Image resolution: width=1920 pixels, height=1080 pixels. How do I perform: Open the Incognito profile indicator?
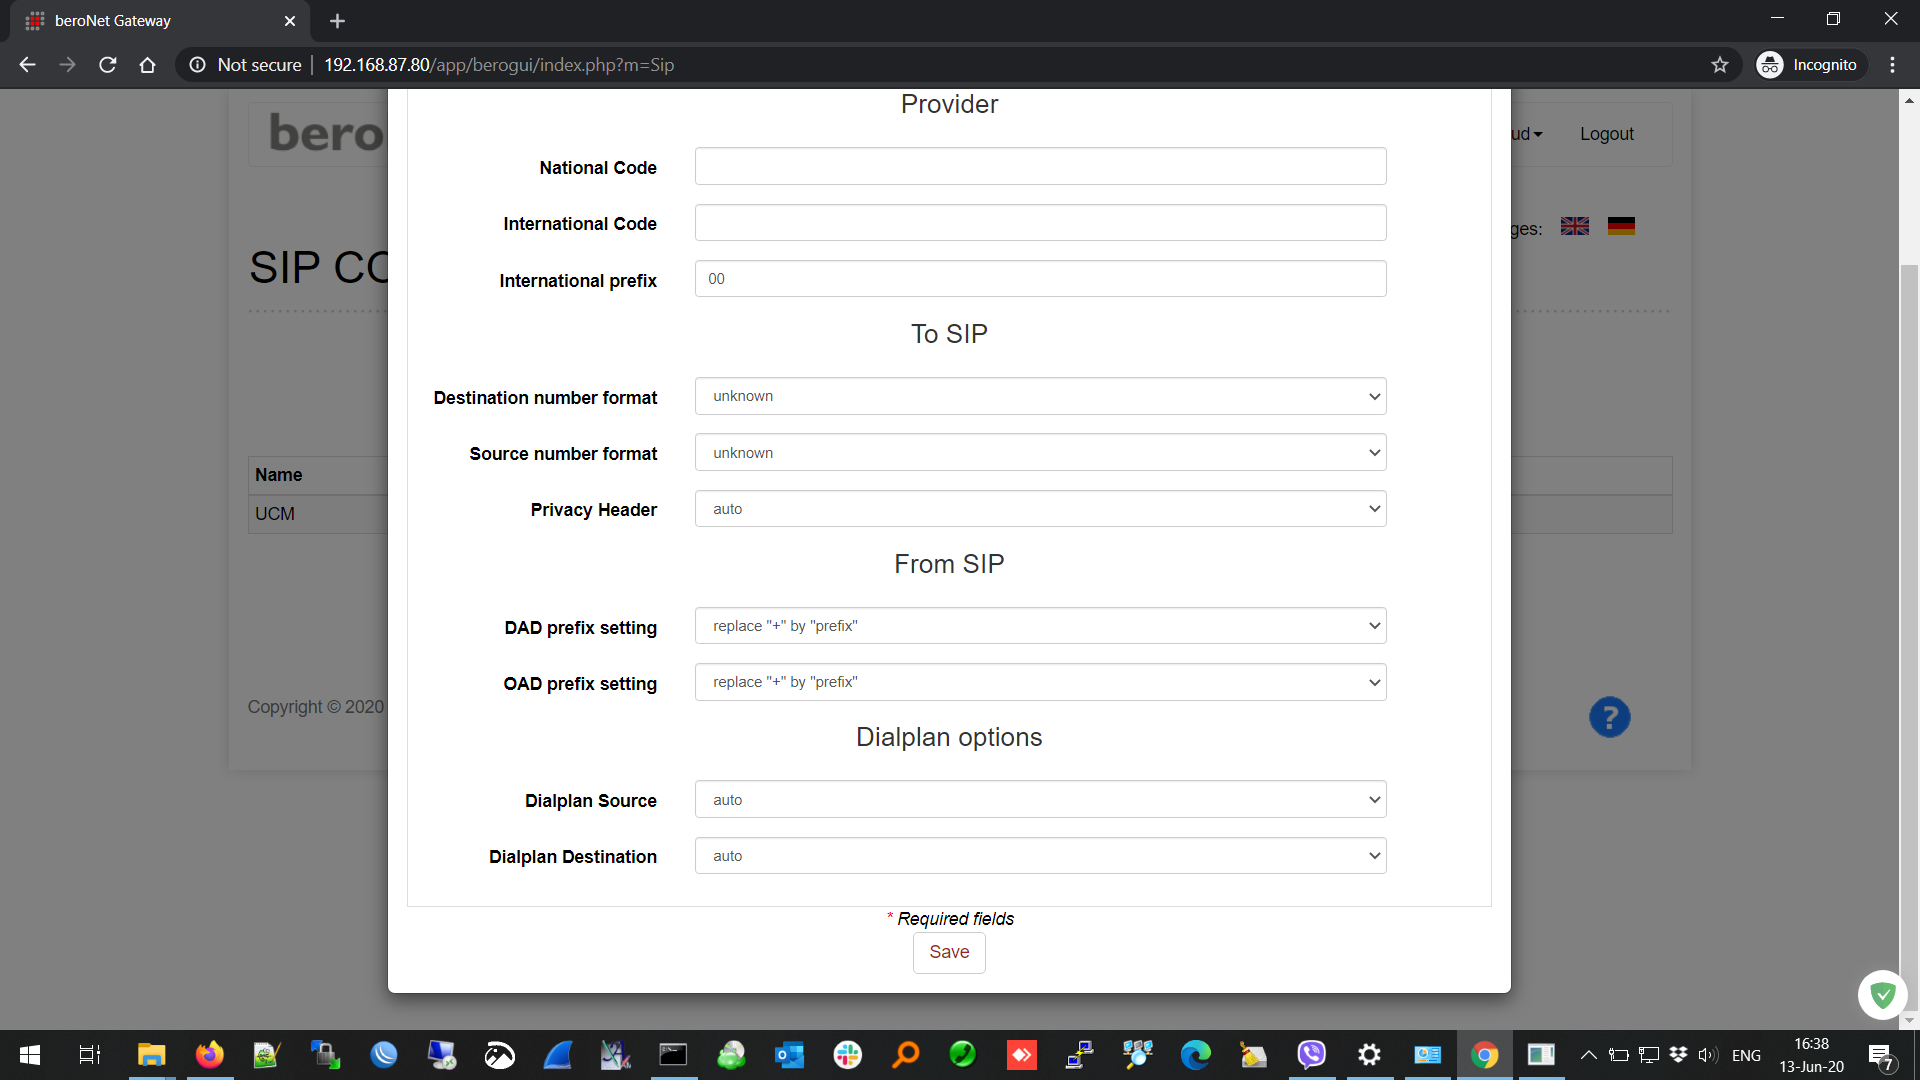[x=1809, y=65]
